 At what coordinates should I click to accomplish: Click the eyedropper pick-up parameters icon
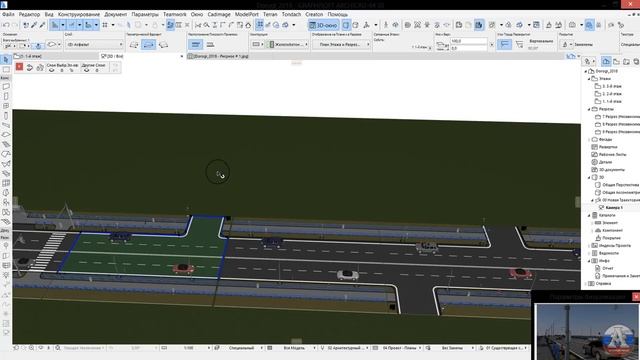pyautogui.click(x=34, y=25)
